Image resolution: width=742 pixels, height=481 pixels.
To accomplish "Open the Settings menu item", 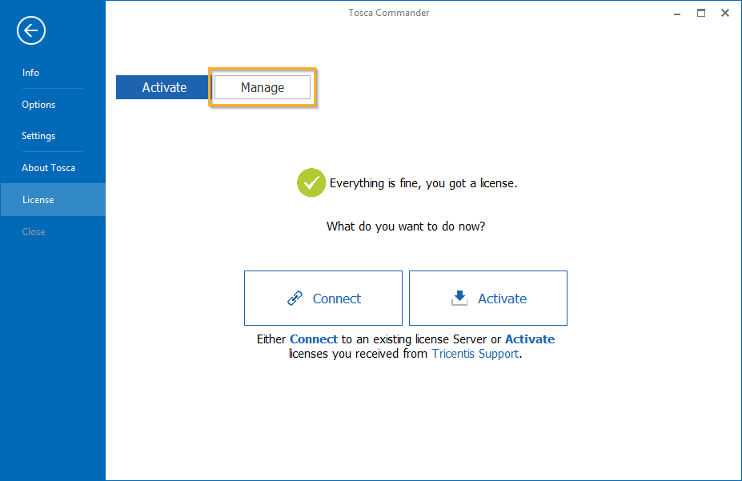I will pos(38,136).
